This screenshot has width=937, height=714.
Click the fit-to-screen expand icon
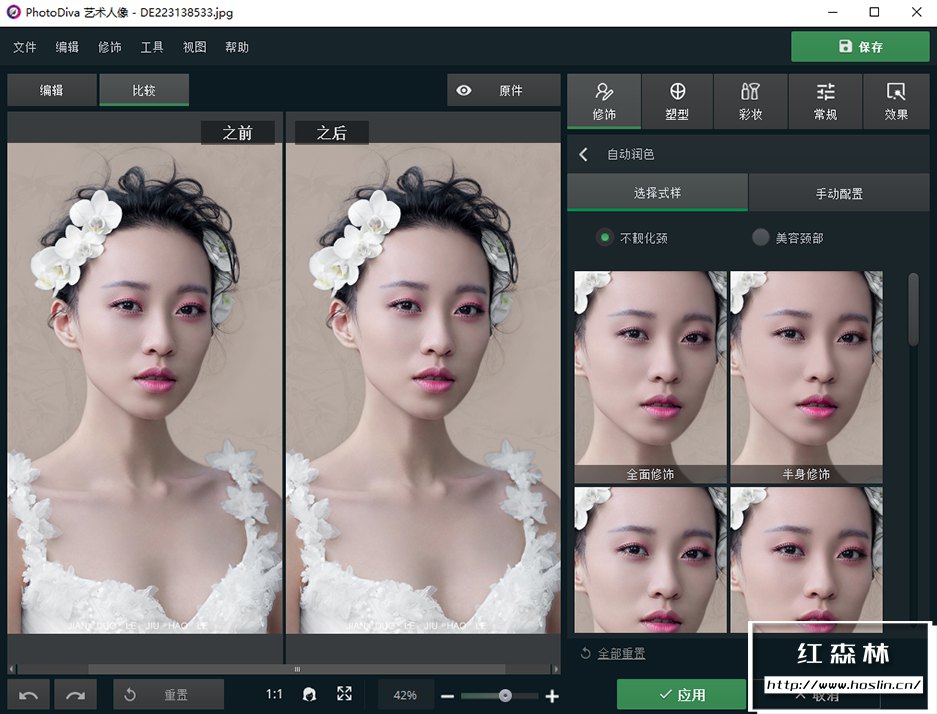[344, 694]
